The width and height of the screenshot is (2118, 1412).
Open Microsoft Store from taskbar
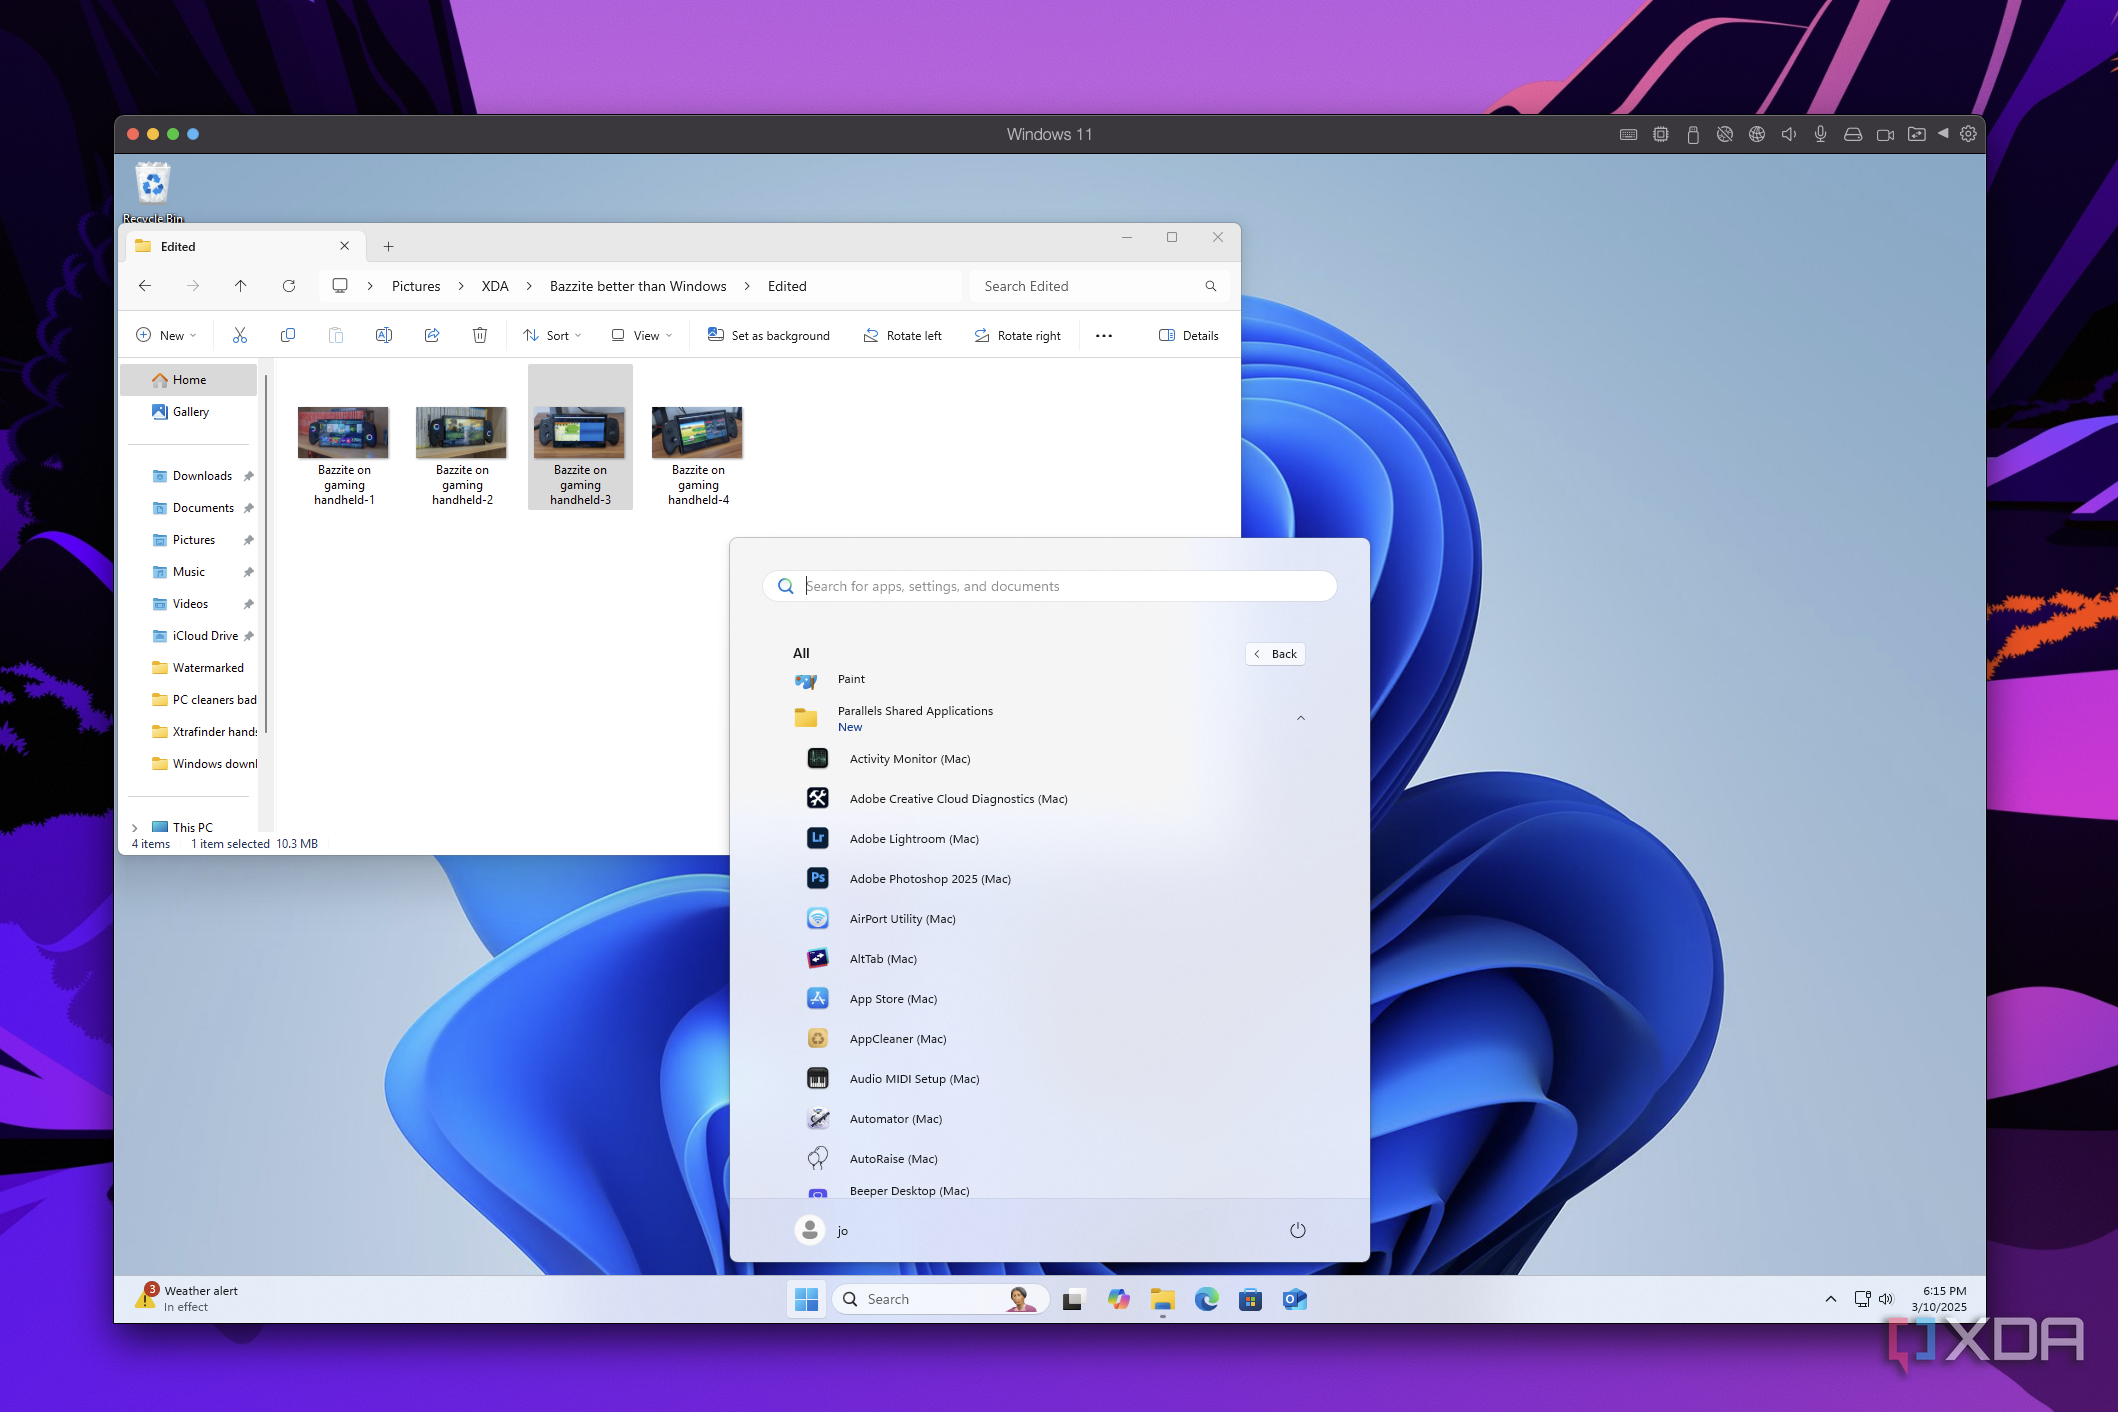[1250, 1299]
